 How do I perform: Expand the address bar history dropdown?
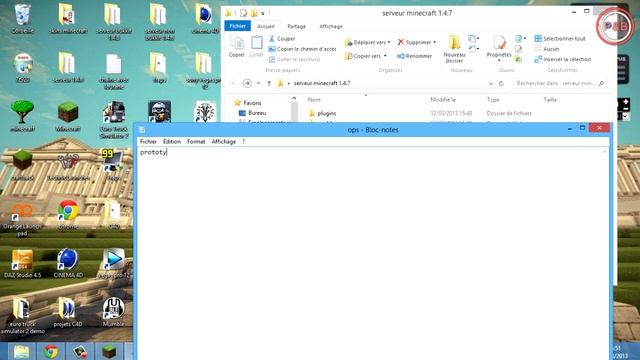[491, 83]
